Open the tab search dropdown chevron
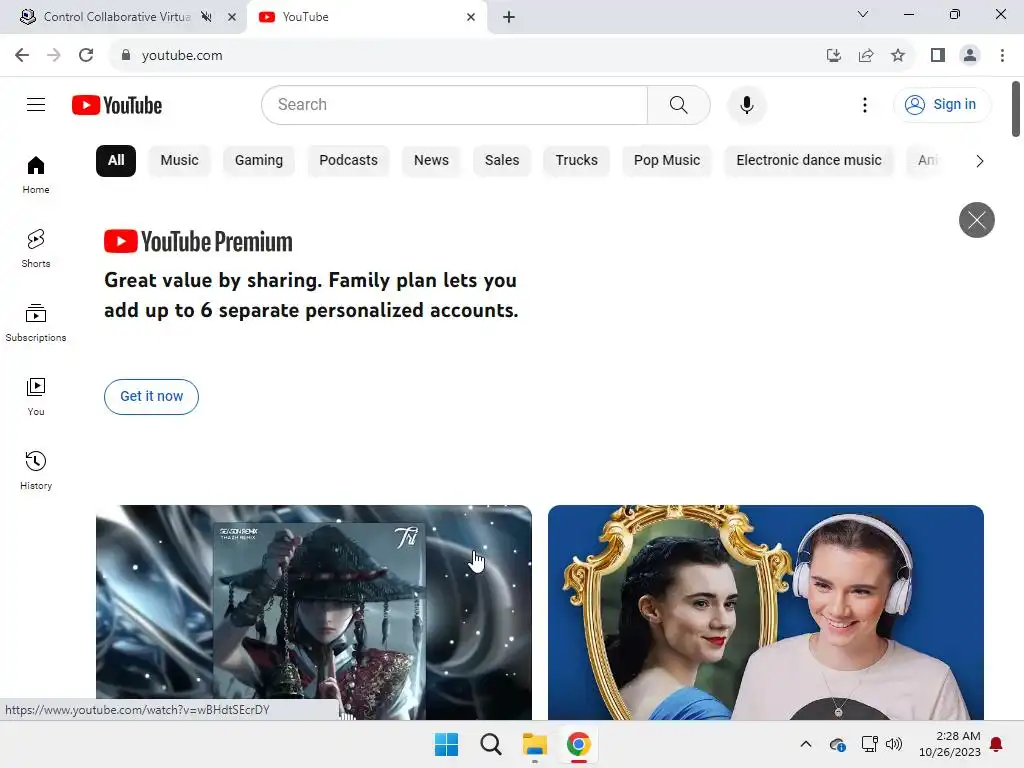1024x768 pixels. (x=863, y=14)
